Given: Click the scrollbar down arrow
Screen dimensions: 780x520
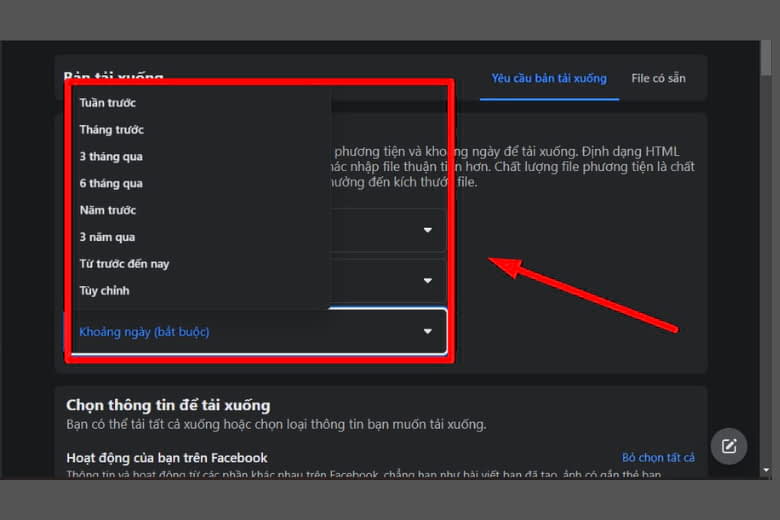Looking at the screenshot, I should coord(766,470).
